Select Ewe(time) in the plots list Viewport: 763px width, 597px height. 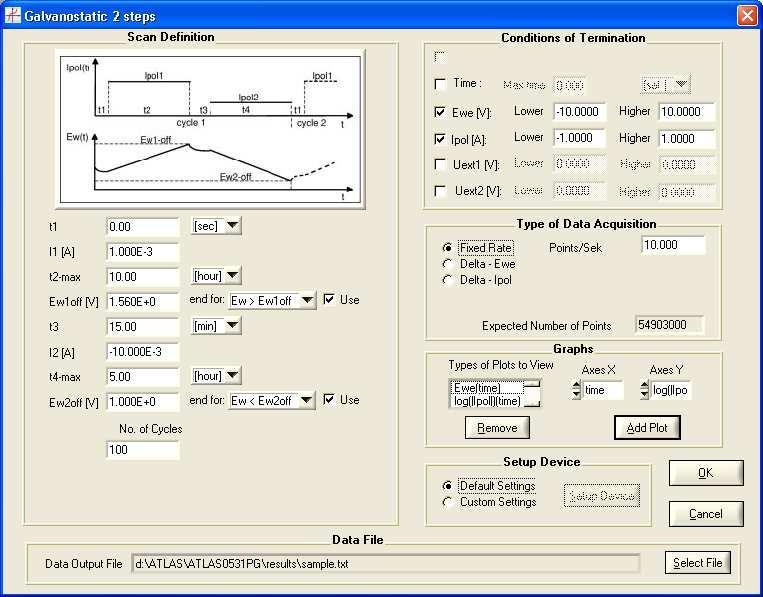[487, 388]
